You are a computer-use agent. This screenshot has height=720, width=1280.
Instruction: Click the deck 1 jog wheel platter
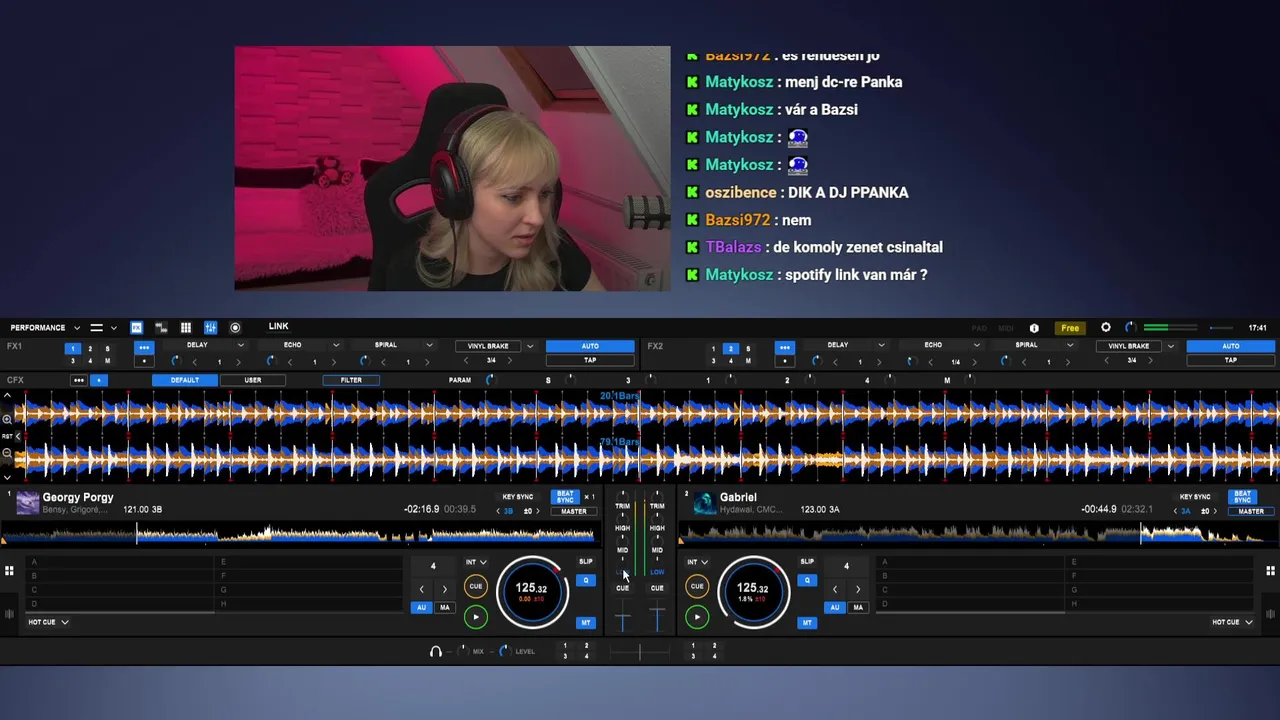click(532, 592)
